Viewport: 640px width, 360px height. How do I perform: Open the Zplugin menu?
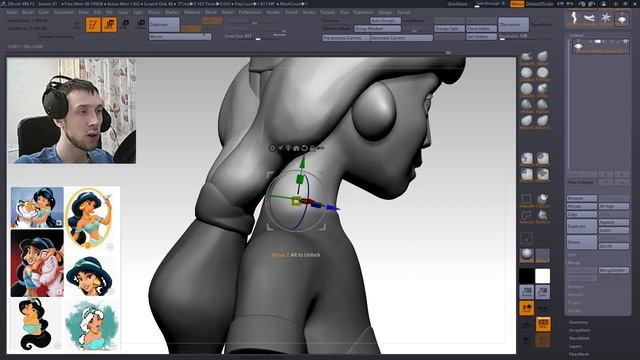coord(385,12)
